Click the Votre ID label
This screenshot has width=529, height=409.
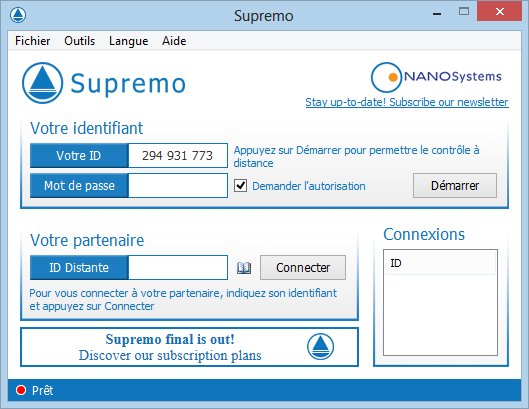point(79,156)
